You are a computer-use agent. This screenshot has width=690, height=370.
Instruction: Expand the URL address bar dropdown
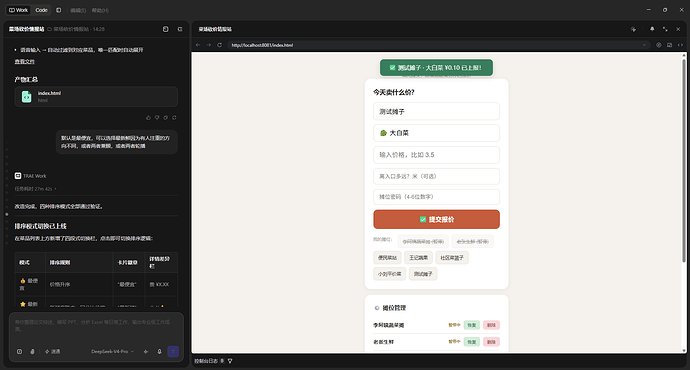(644, 45)
